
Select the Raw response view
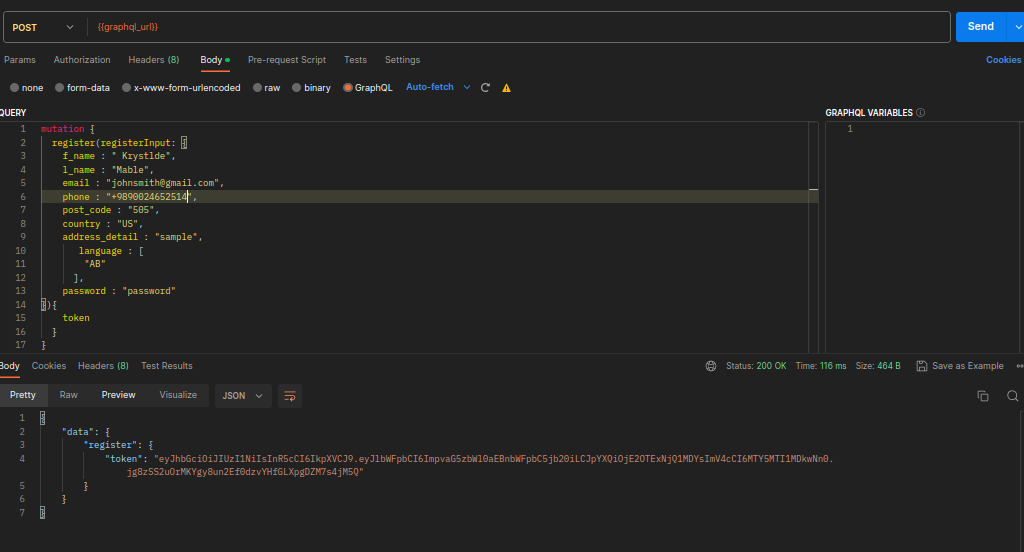click(69, 395)
